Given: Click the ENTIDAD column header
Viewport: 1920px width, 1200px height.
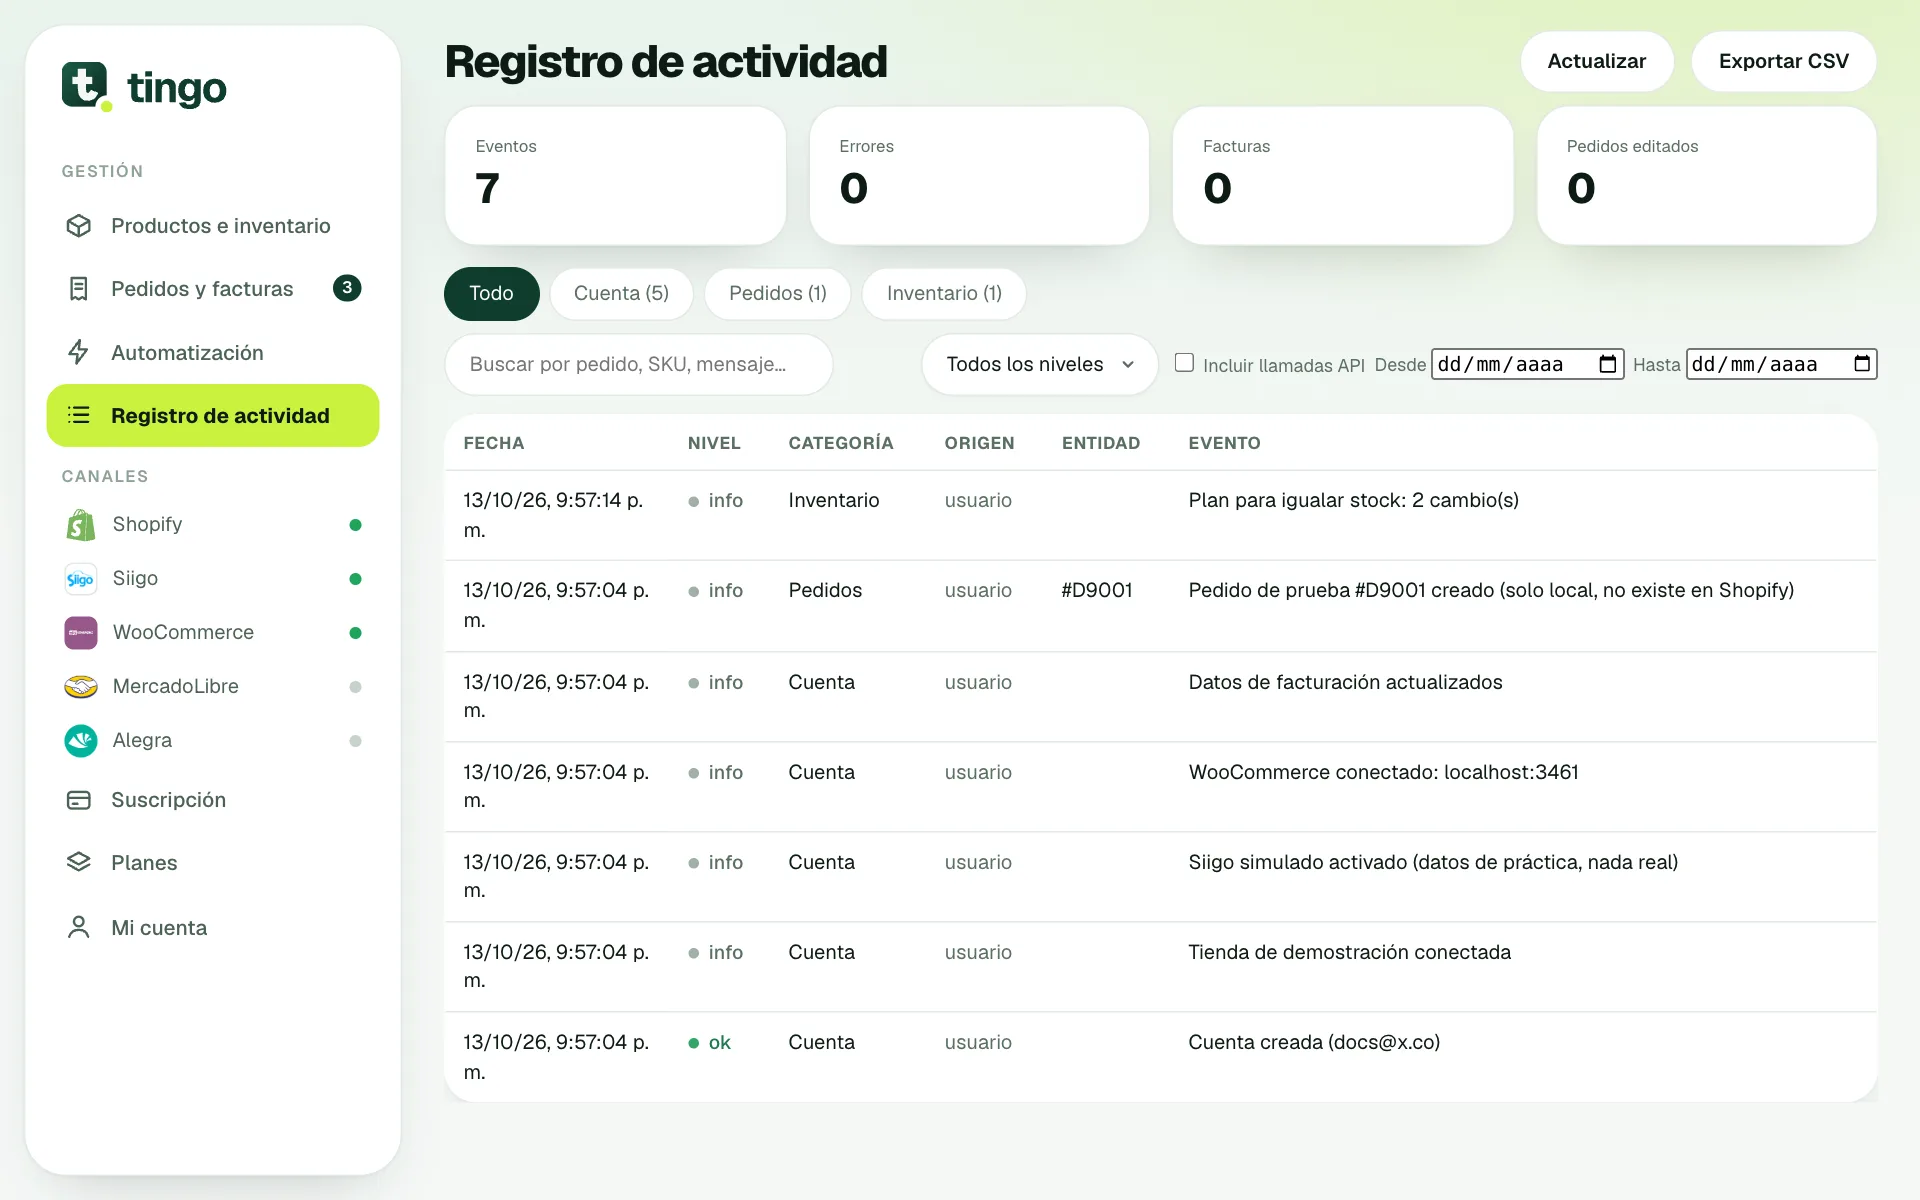Looking at the screenshot, I should tap(1101, 443).
